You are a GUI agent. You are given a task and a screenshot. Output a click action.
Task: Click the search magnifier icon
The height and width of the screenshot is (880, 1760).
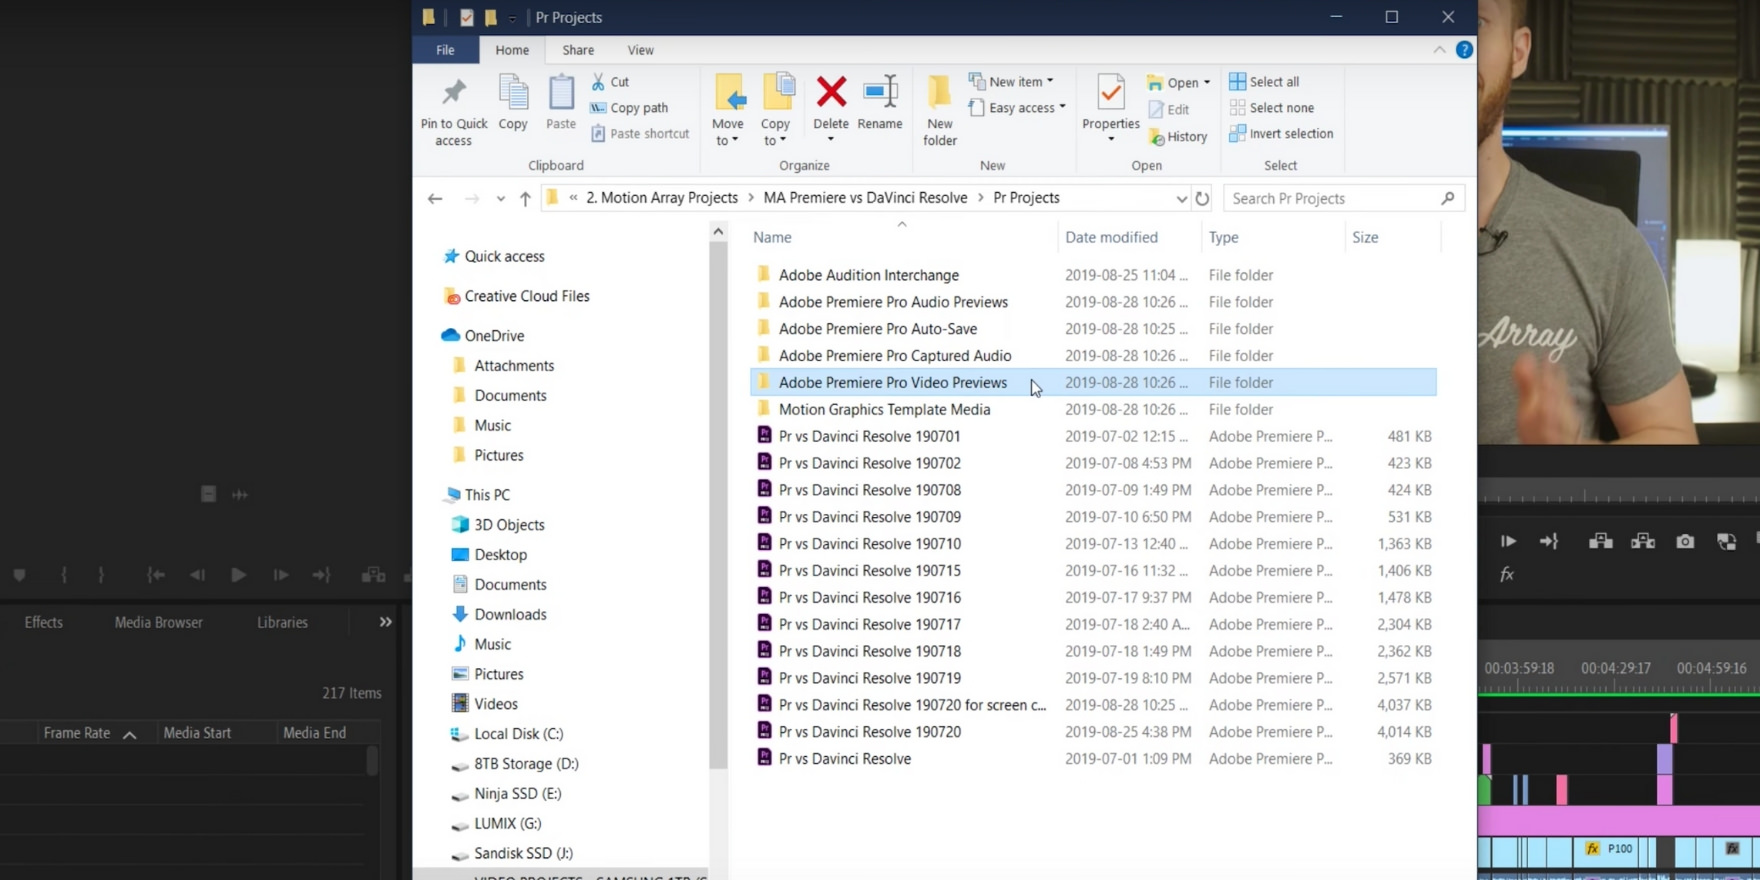1447,198
